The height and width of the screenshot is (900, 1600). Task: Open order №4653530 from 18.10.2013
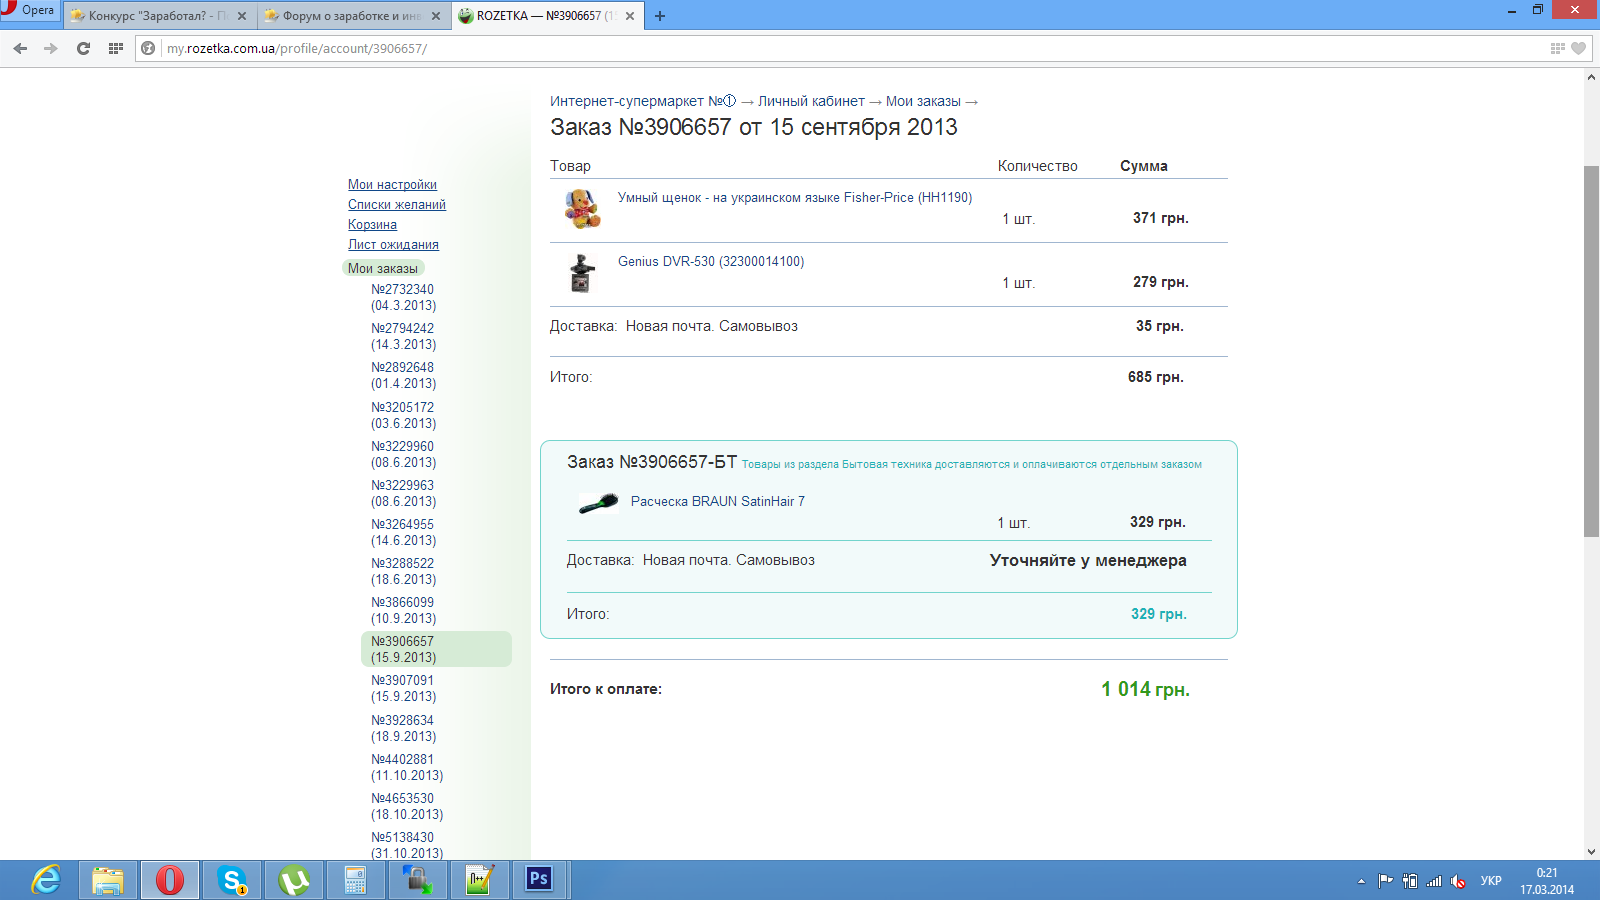[x=407, y=807]
